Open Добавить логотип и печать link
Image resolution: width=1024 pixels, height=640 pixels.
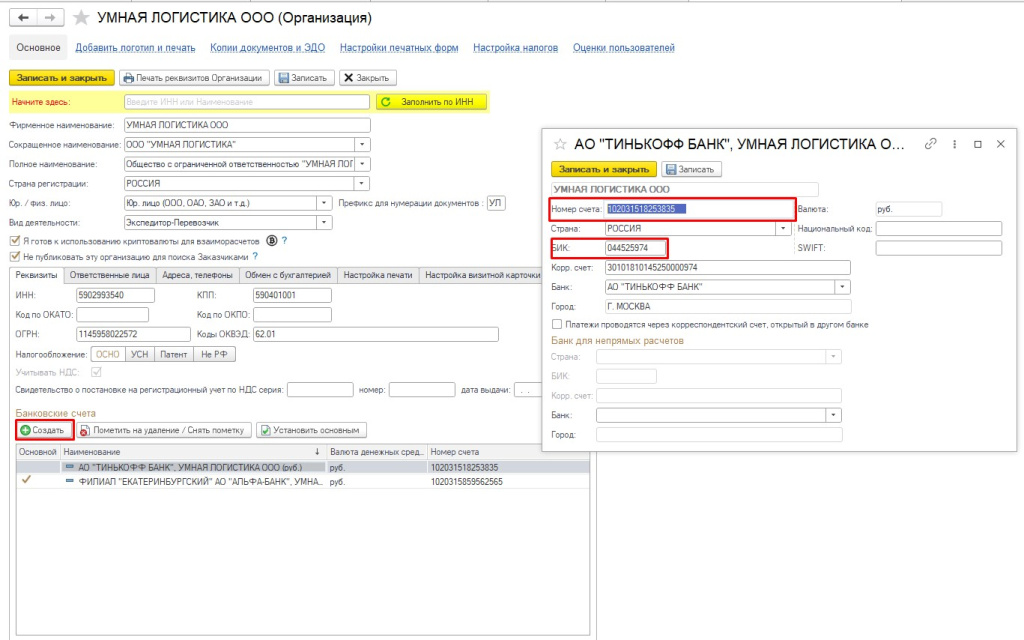[x=135, y=48]
